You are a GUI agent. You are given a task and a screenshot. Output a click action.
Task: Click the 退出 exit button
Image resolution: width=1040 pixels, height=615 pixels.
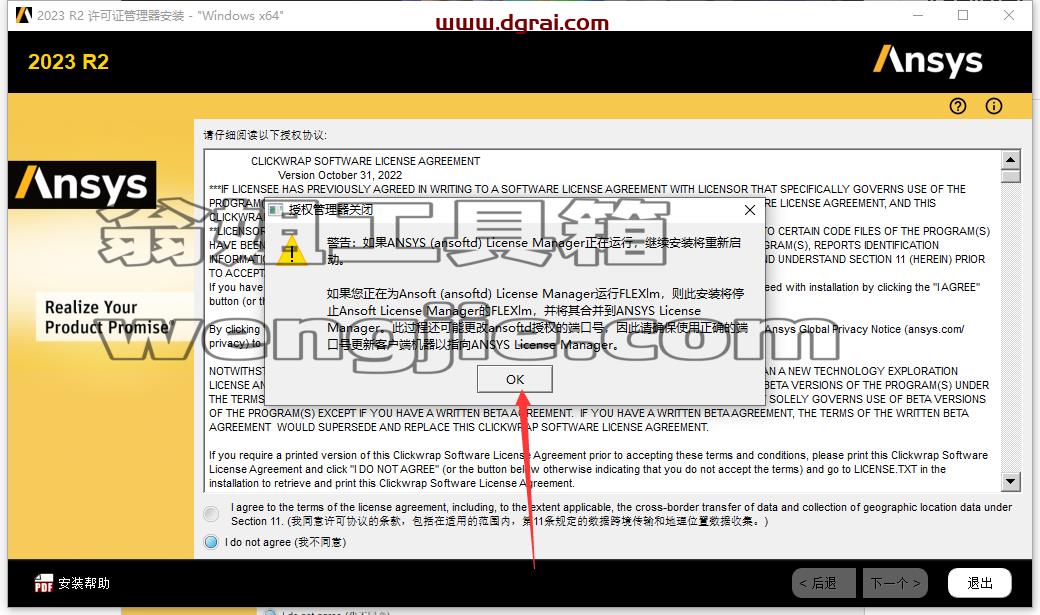(980, 583)
